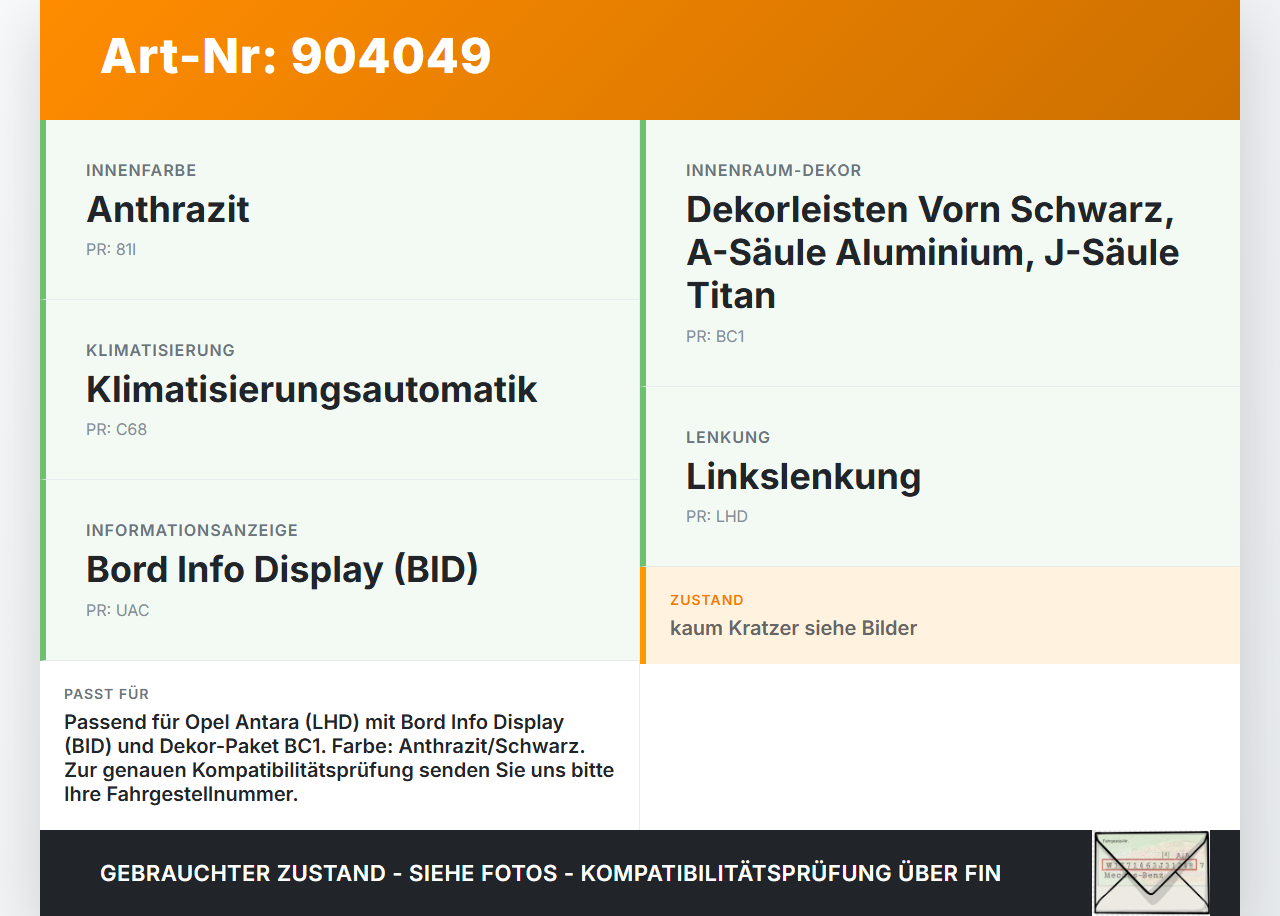This screenshot has height=916, width=1280.
Task: Click the Innenraum-Dekor section label
Action: pos(773,171)
